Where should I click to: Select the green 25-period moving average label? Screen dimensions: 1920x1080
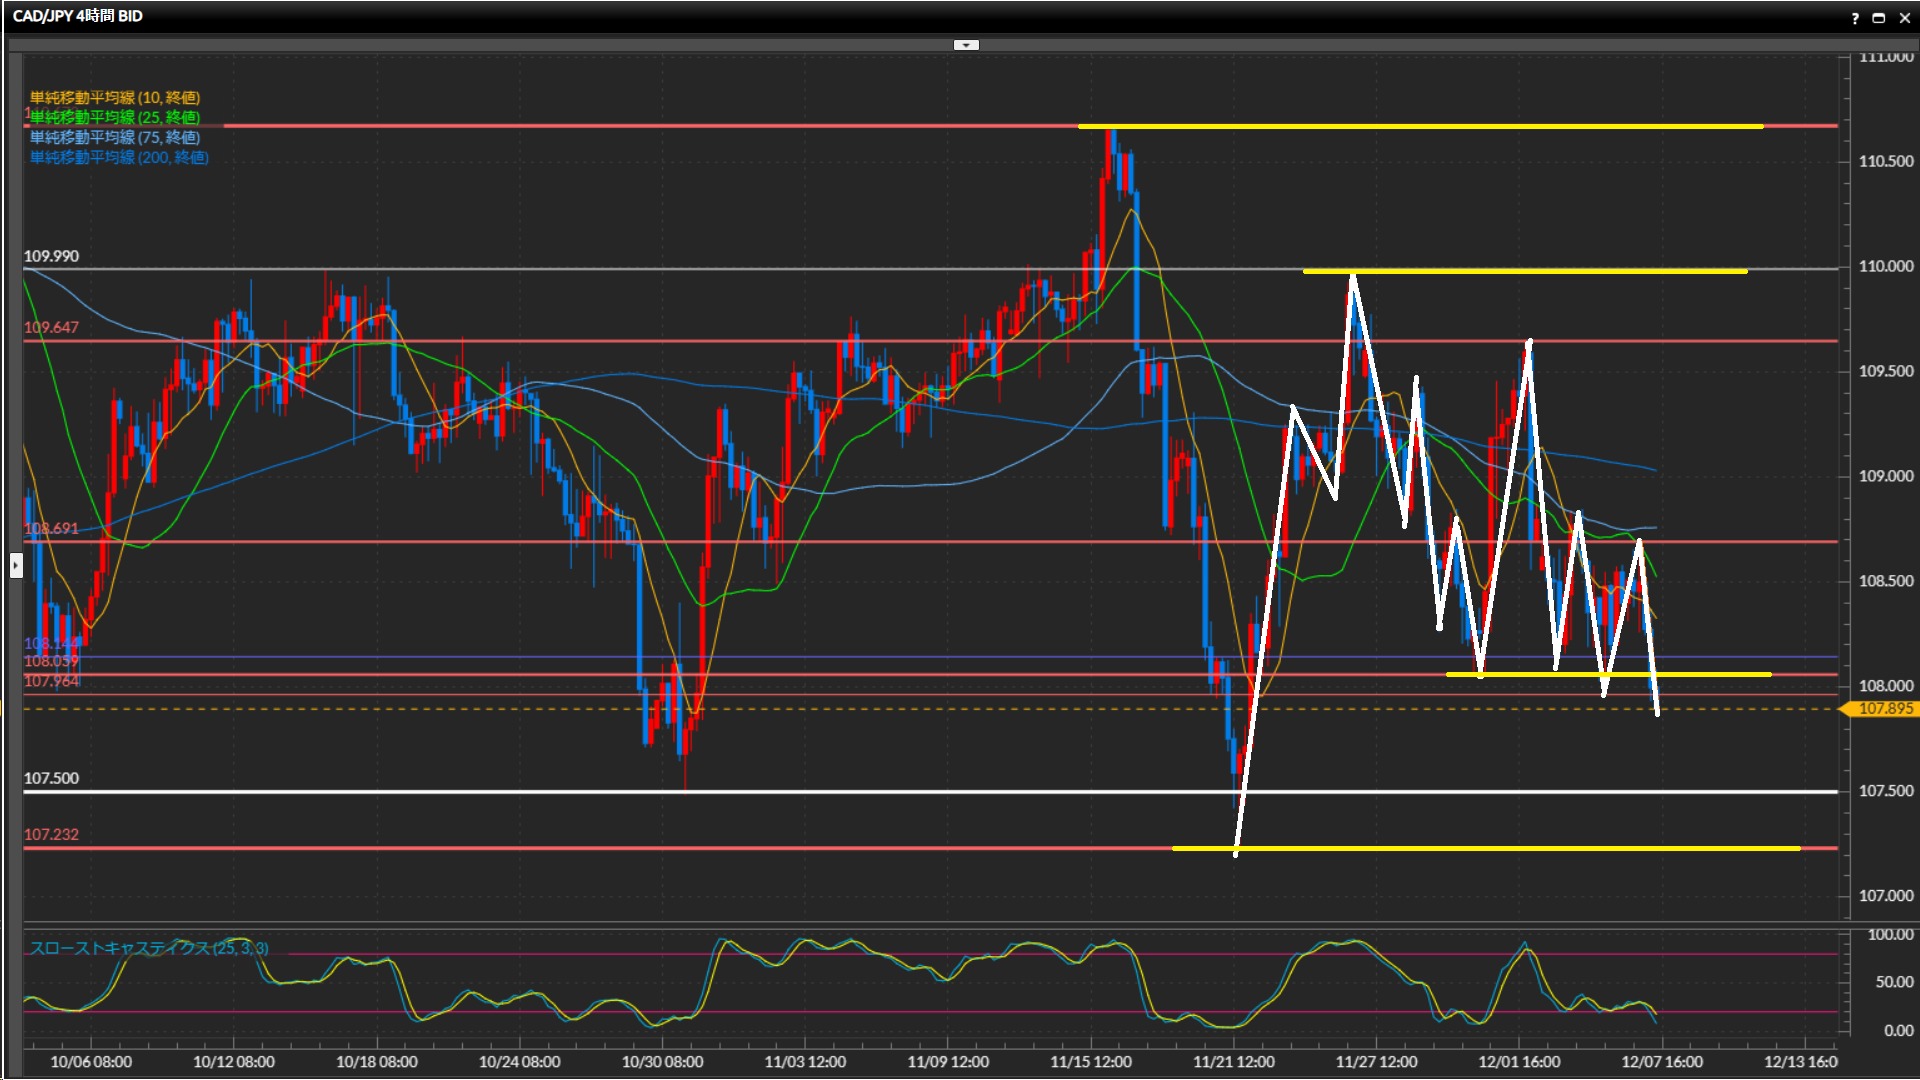[x=115, y=117]
